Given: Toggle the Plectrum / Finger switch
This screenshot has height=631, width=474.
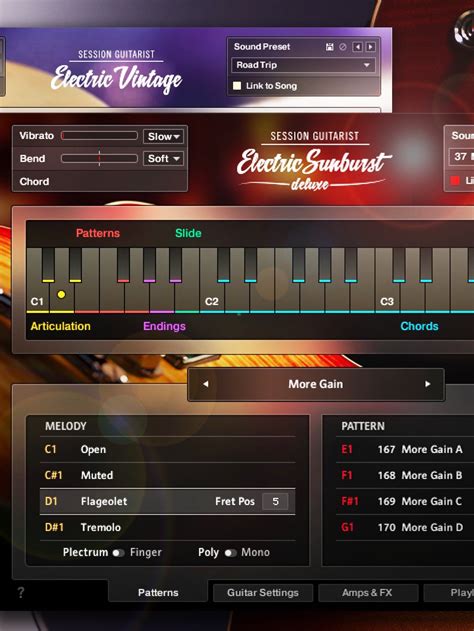Looking at the screenshot, I should (x=118, y=553).
